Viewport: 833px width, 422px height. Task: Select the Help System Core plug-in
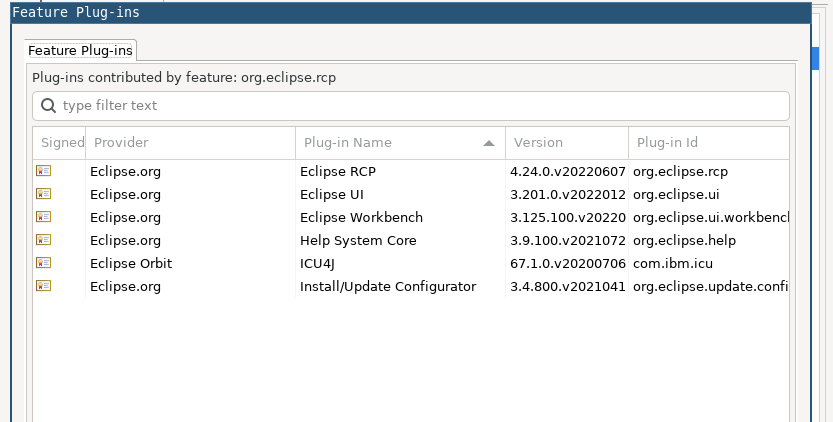pos(358,240)
